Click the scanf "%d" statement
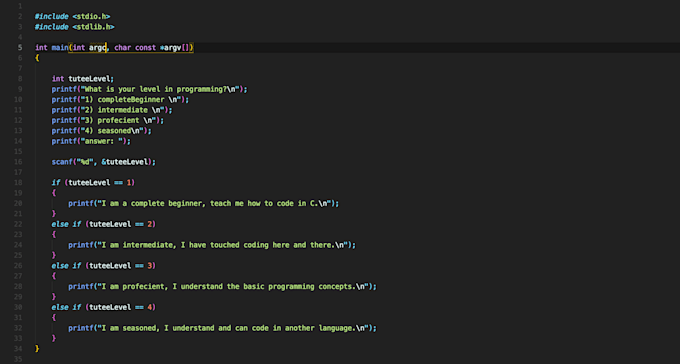The height and width of the screenshot is (364, 680). pos(104,162)
